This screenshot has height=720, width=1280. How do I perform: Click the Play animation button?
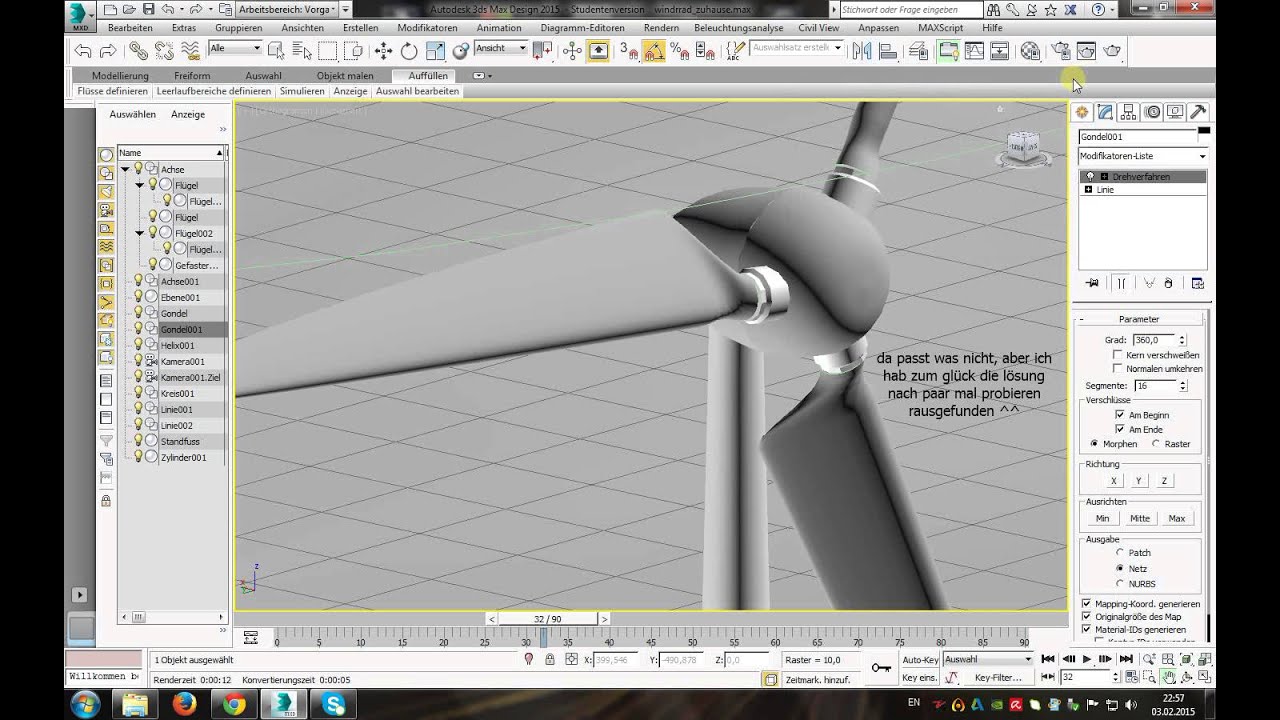pyautogui.click(x=1087, y=659)
